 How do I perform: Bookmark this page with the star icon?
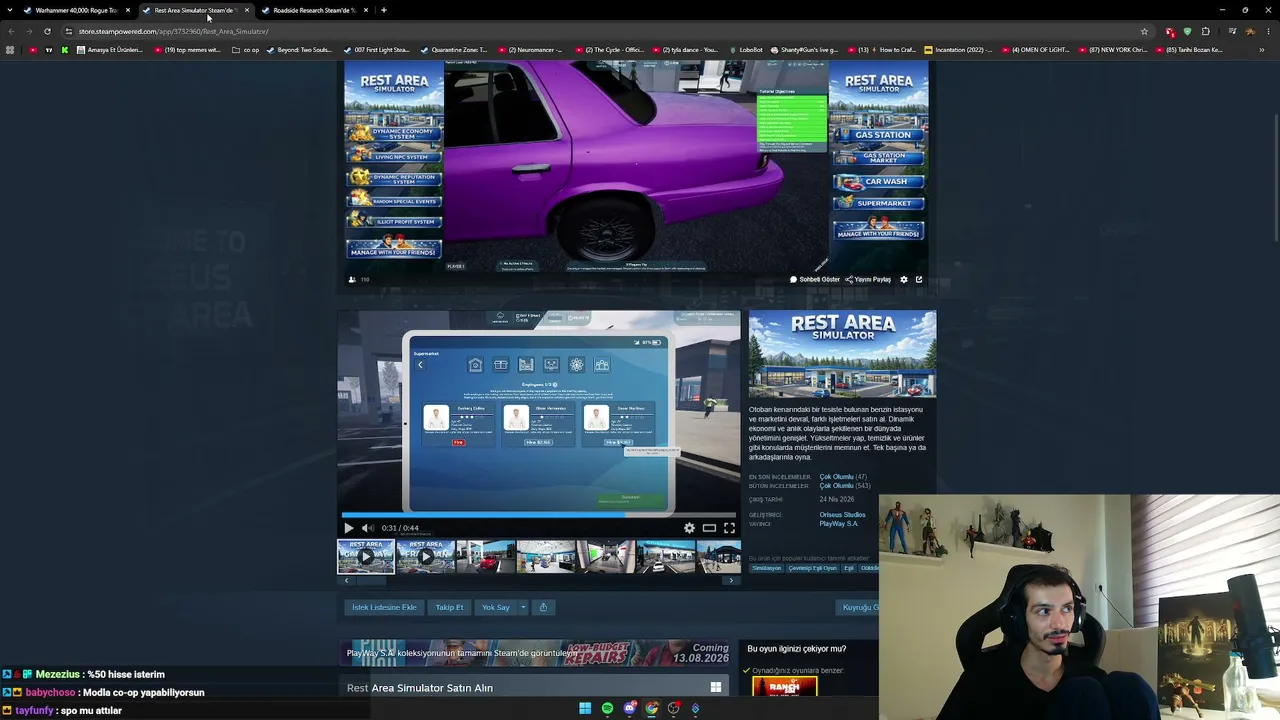(x=1144, y=31)
